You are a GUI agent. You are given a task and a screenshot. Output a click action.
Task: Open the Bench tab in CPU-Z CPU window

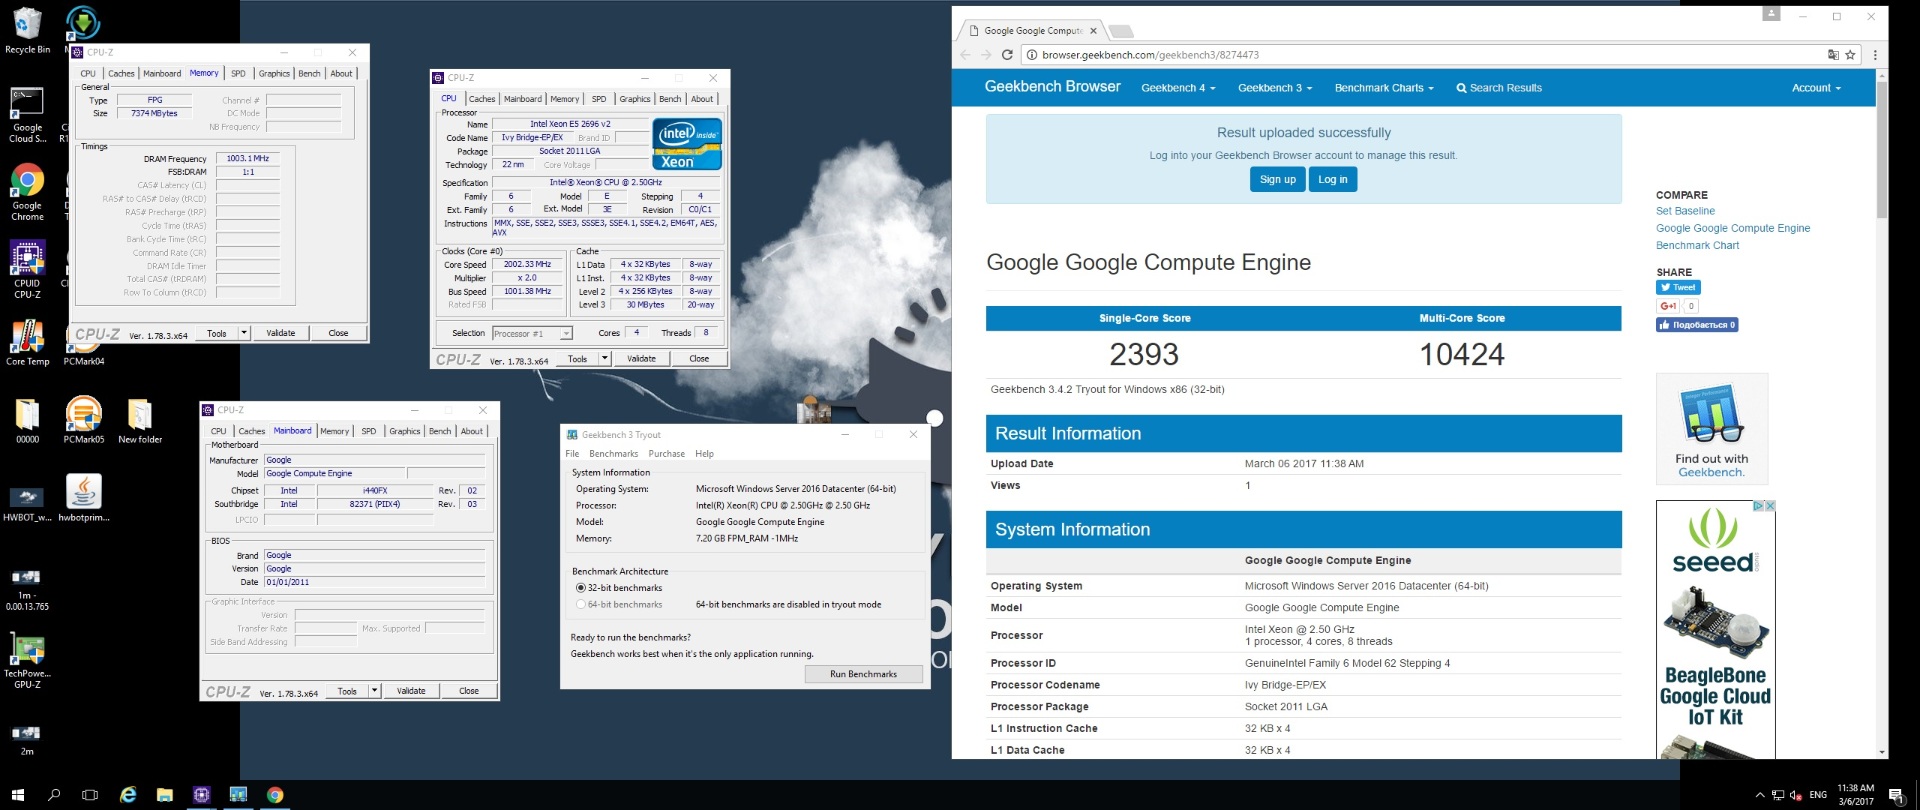pos(670,99)
